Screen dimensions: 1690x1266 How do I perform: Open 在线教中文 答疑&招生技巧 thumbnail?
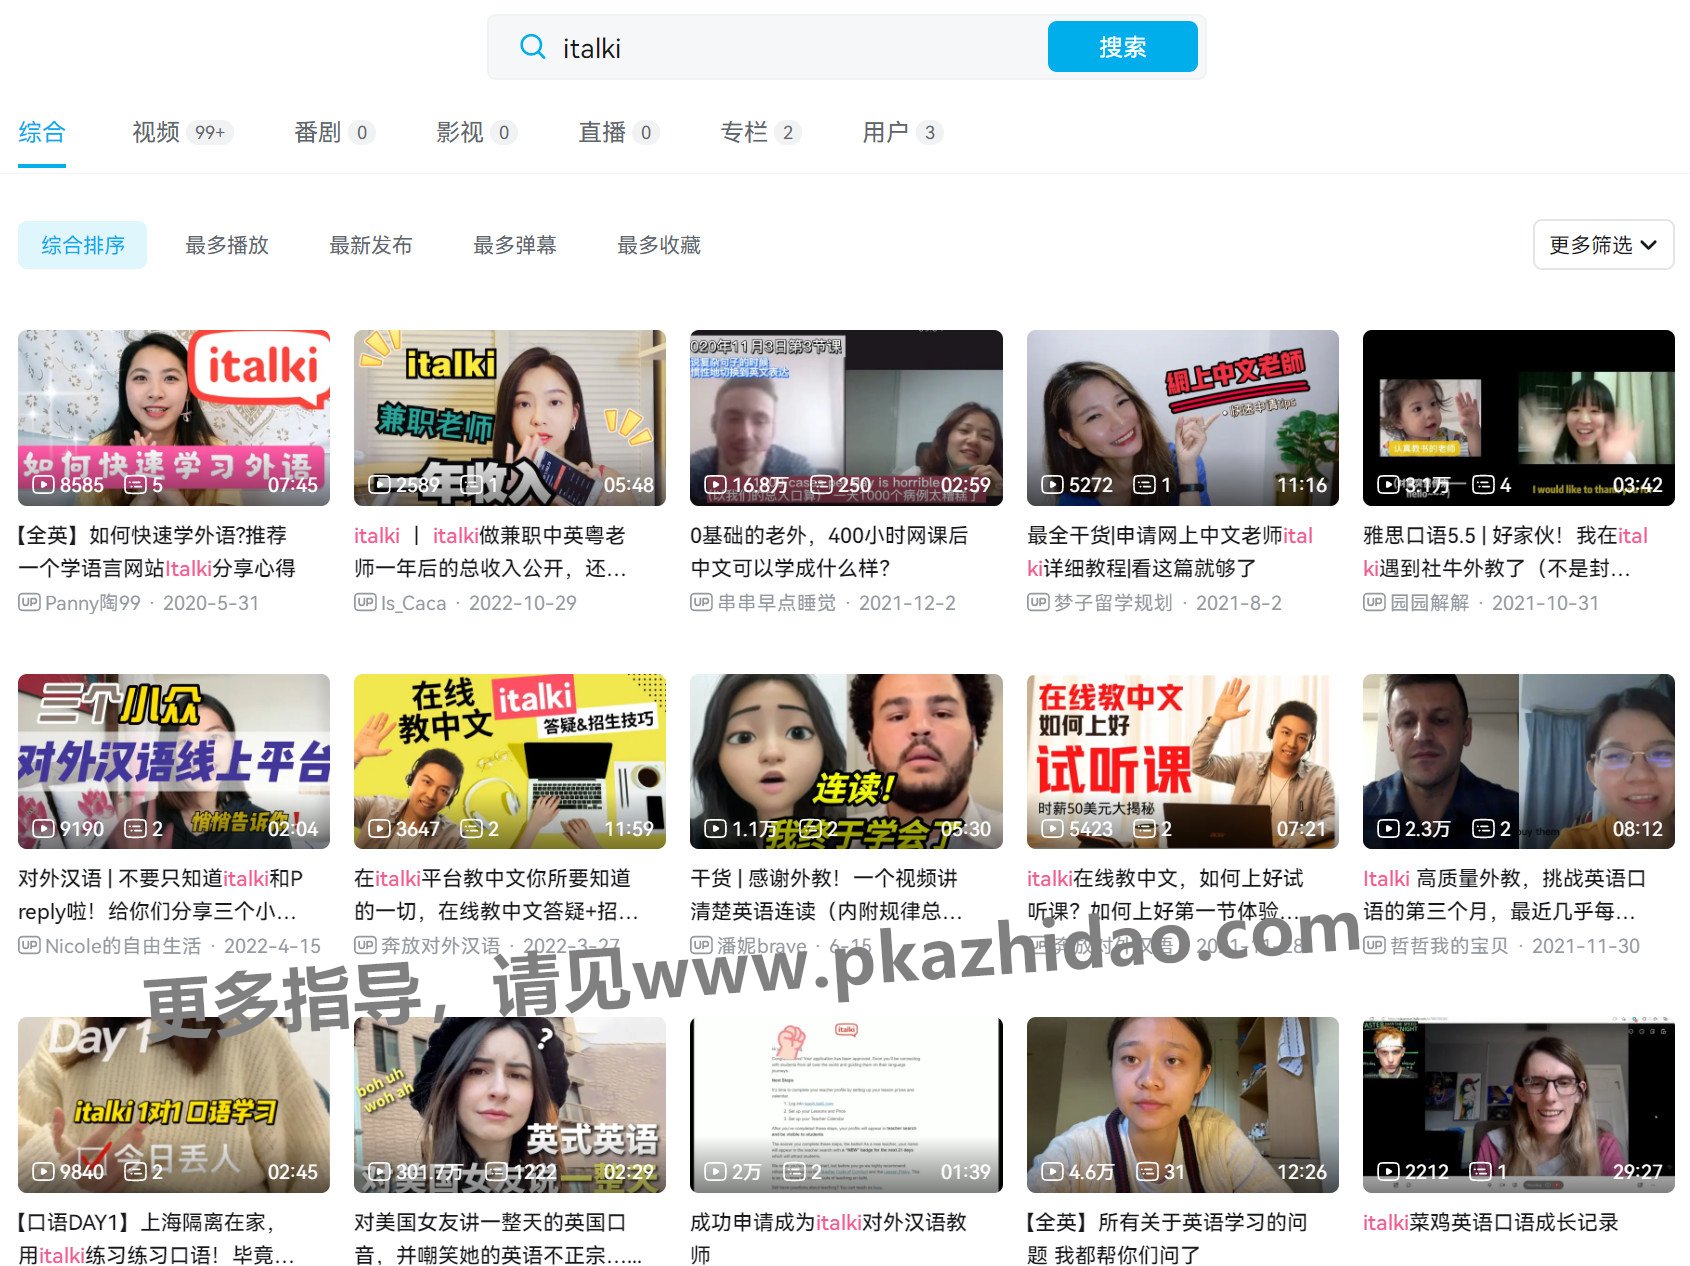(x=510, y=762)
